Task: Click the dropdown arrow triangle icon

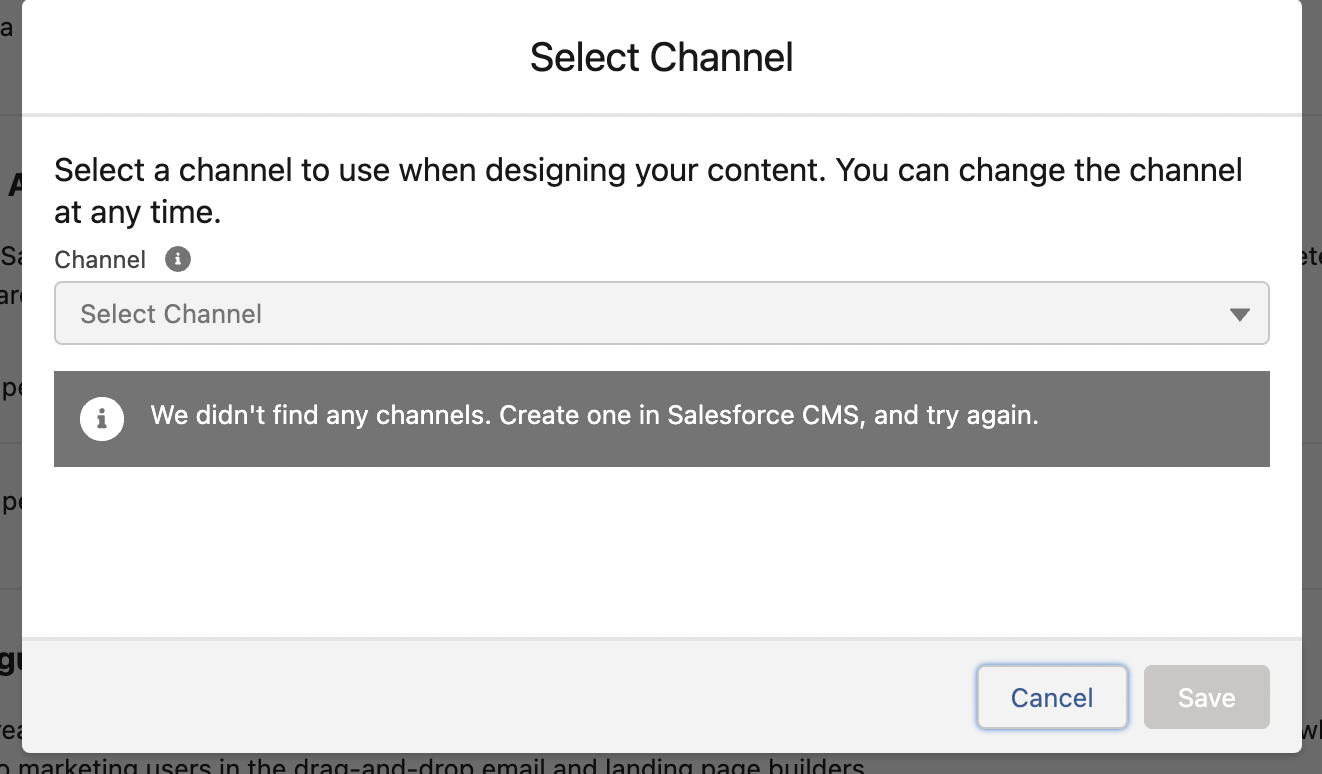Action: click(1240, 314)
